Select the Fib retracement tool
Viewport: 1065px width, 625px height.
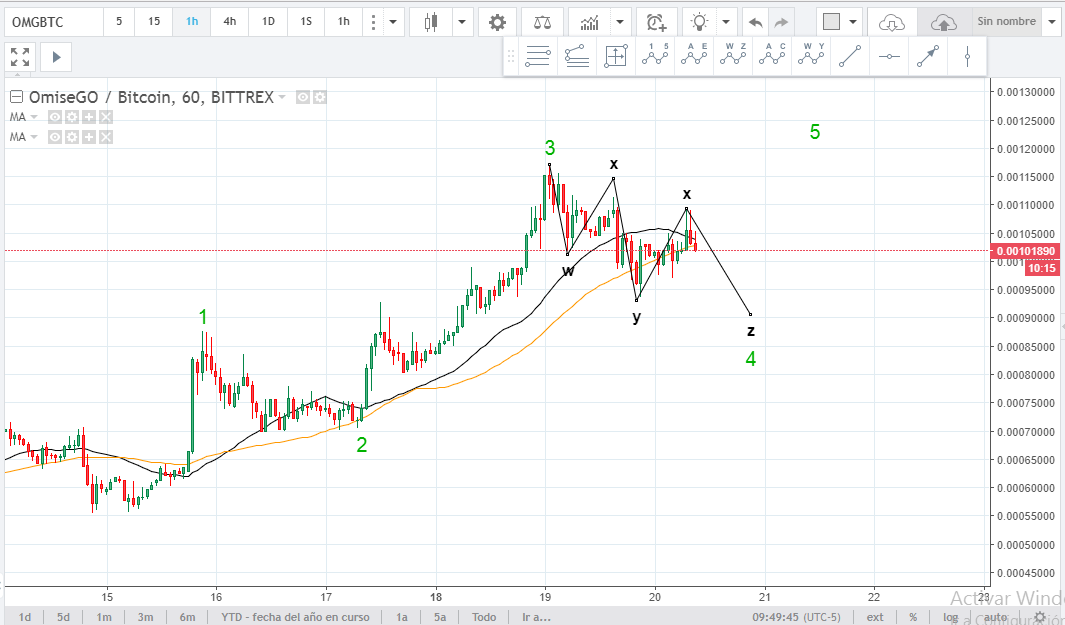[x=537, y=56]
